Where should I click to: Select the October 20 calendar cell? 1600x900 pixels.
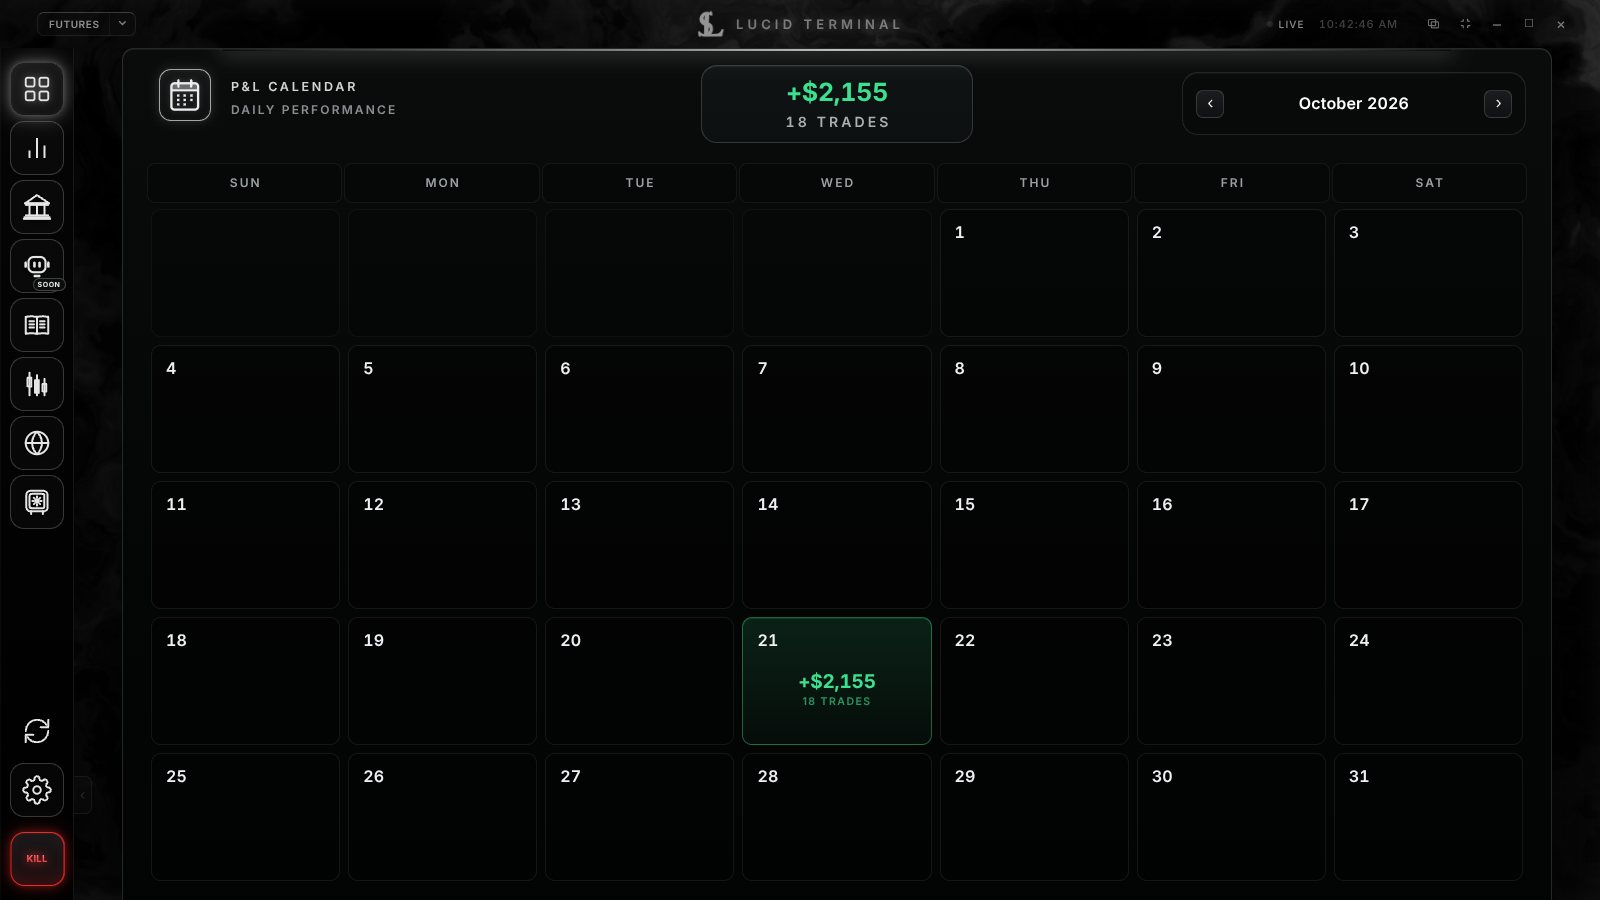[639, 681]
